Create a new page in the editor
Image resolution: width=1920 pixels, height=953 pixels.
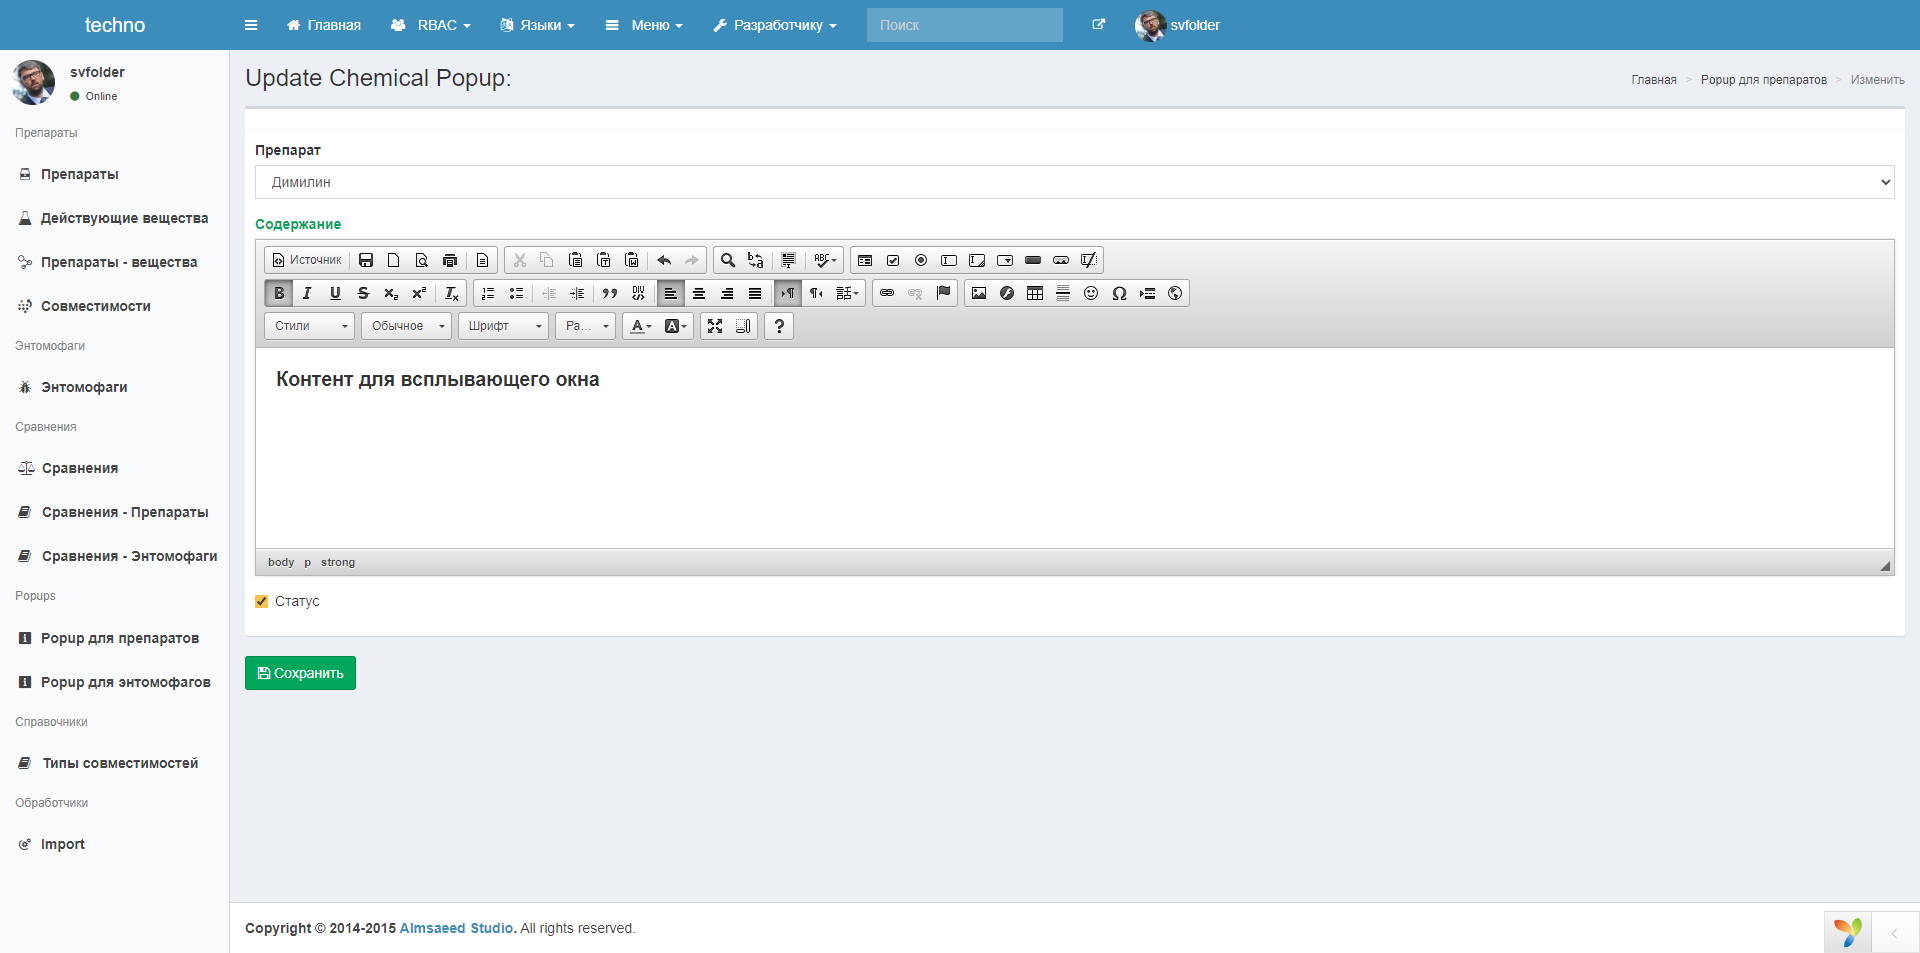(x=394, y=260)
